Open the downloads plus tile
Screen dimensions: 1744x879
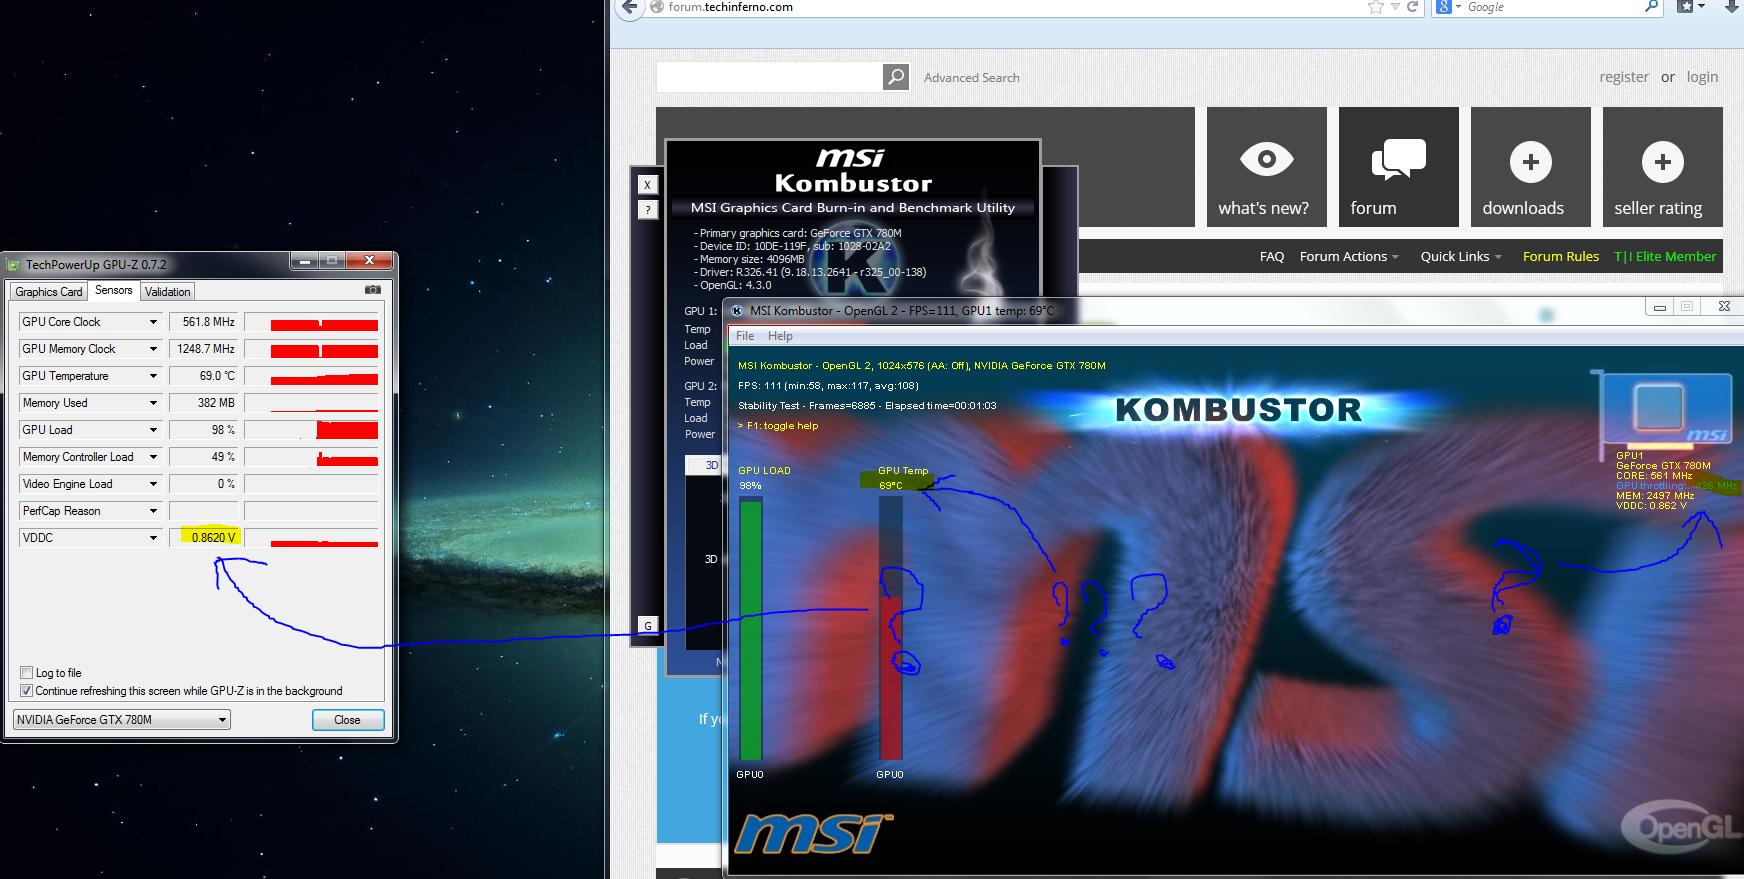pyautogui.click(x=1531, y=167)
